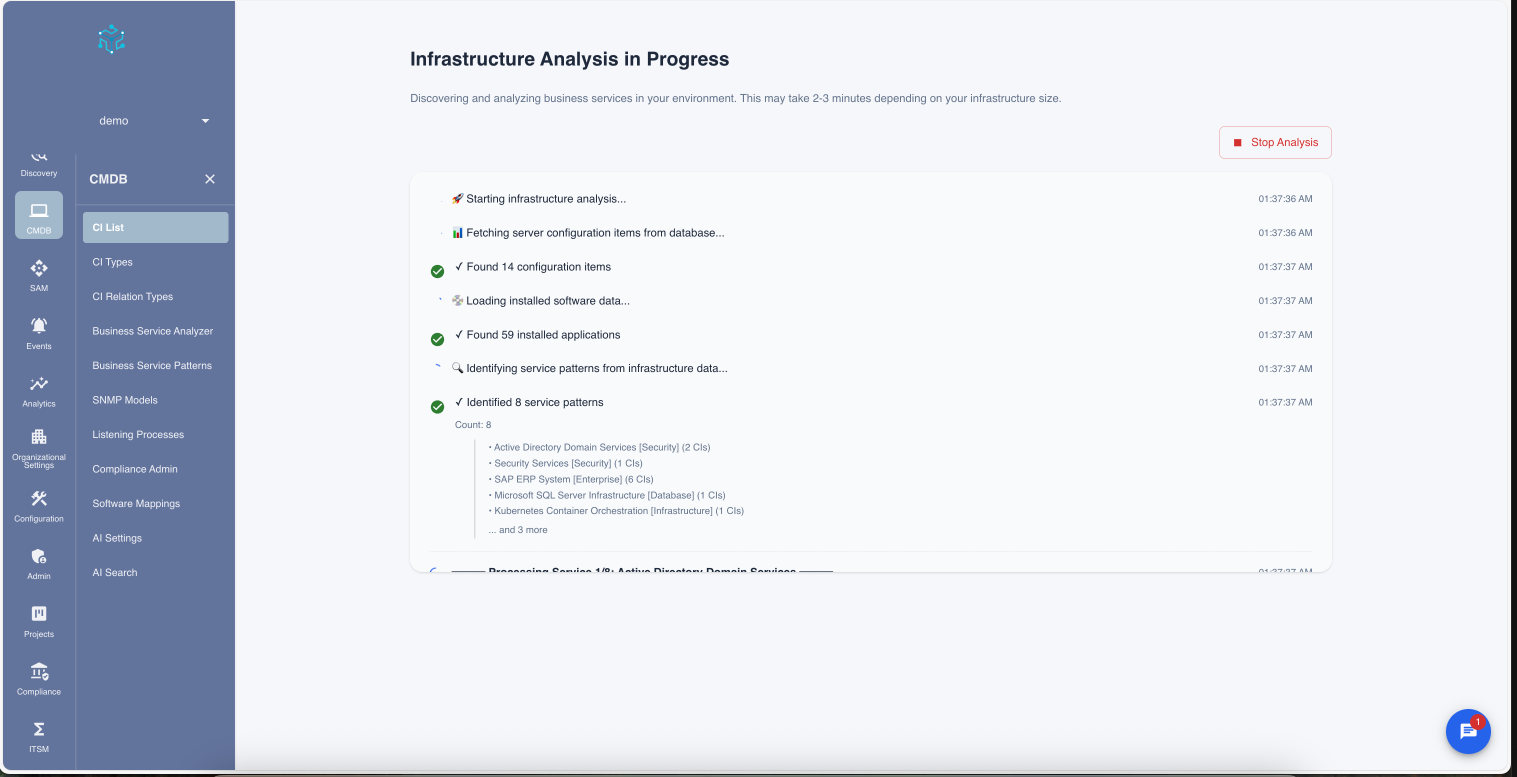This screenshot has height=777, width=1517.
Task: Open the Analytics section
Action: click(38, 388)
